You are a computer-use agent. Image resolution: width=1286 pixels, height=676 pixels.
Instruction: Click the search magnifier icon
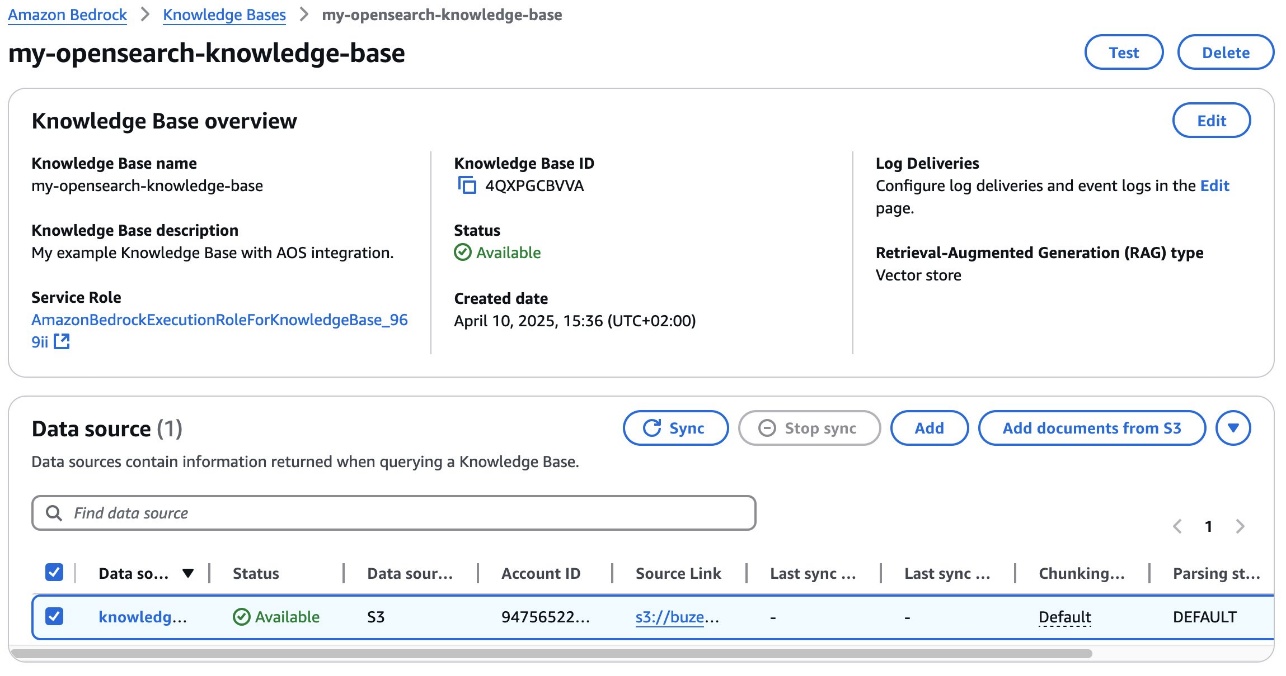(x=54, y=513)
